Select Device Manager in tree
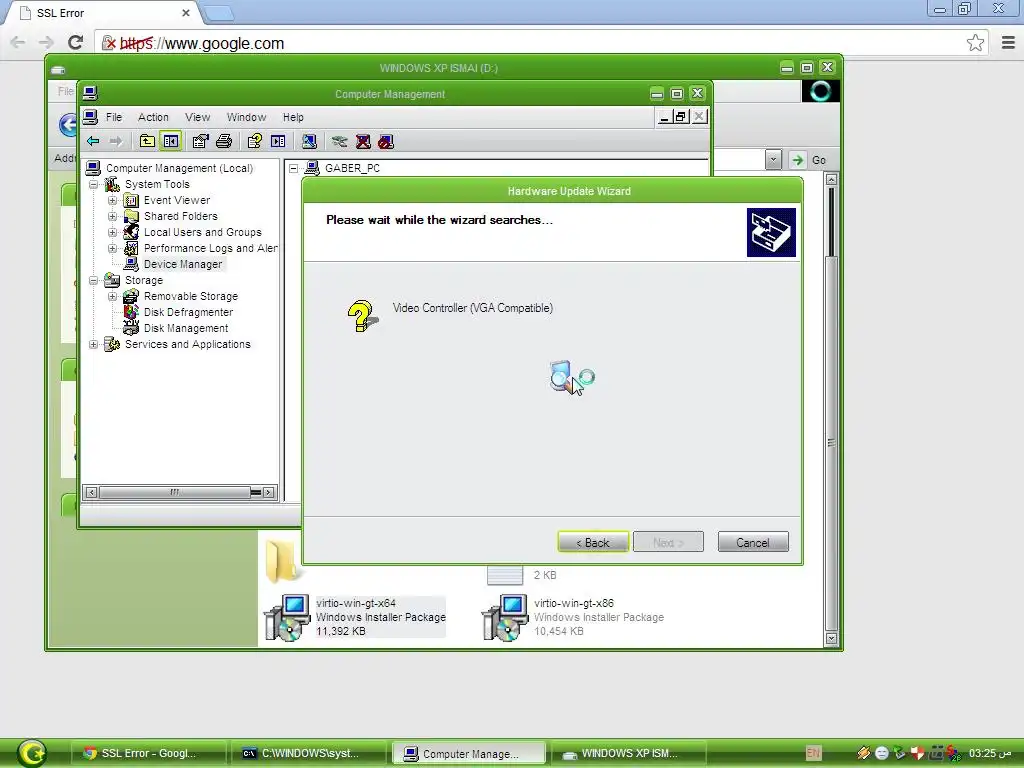Viewport: 1024px width, 768px height. (183, 264)
